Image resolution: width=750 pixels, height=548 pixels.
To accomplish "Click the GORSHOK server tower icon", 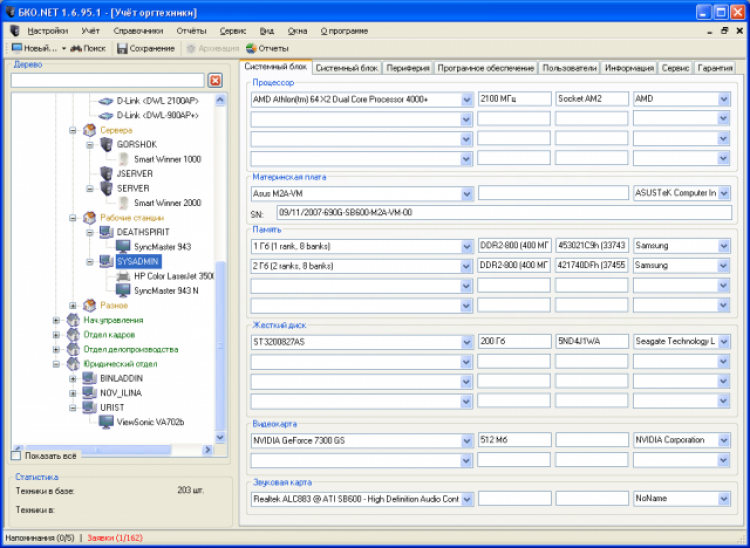I will tap(106, 144).
